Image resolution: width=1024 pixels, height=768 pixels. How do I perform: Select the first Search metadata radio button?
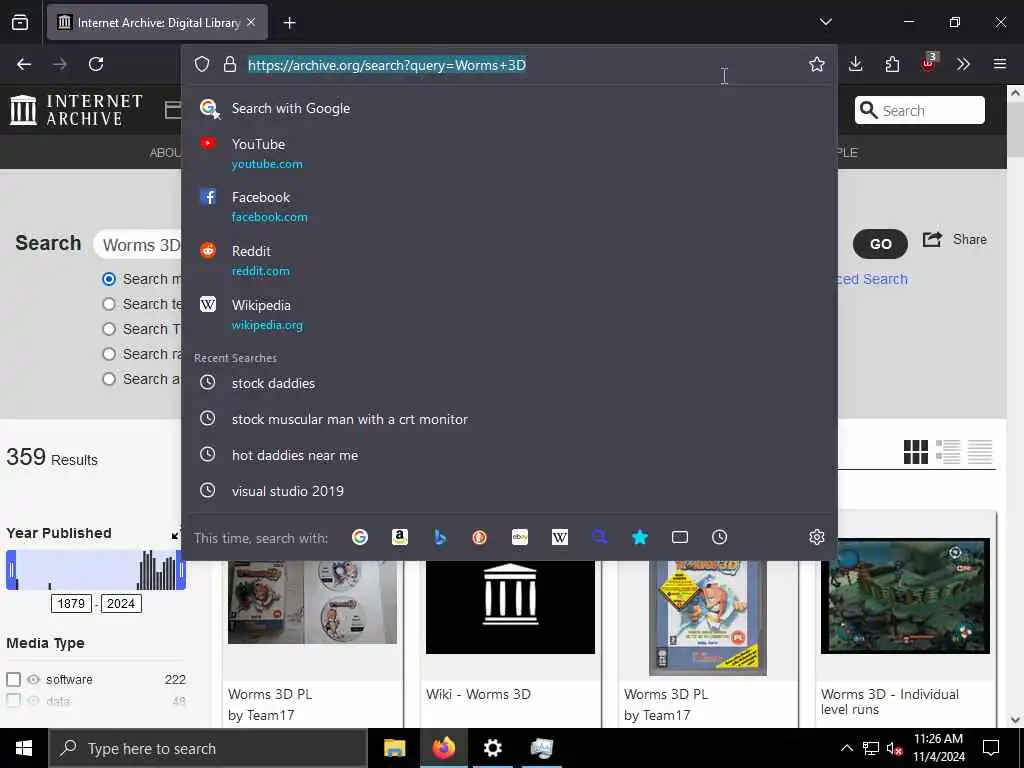point(109,279)
